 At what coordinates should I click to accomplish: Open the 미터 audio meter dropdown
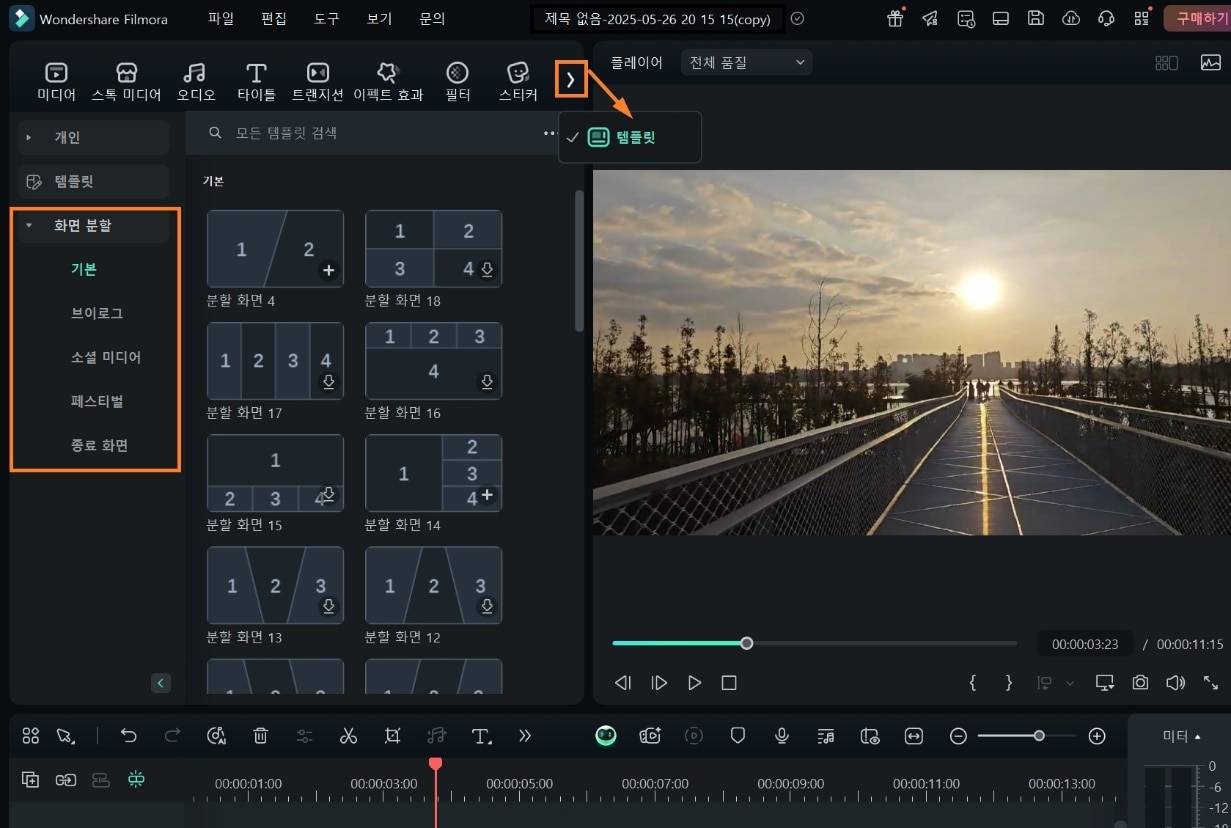pos(1181,736)
